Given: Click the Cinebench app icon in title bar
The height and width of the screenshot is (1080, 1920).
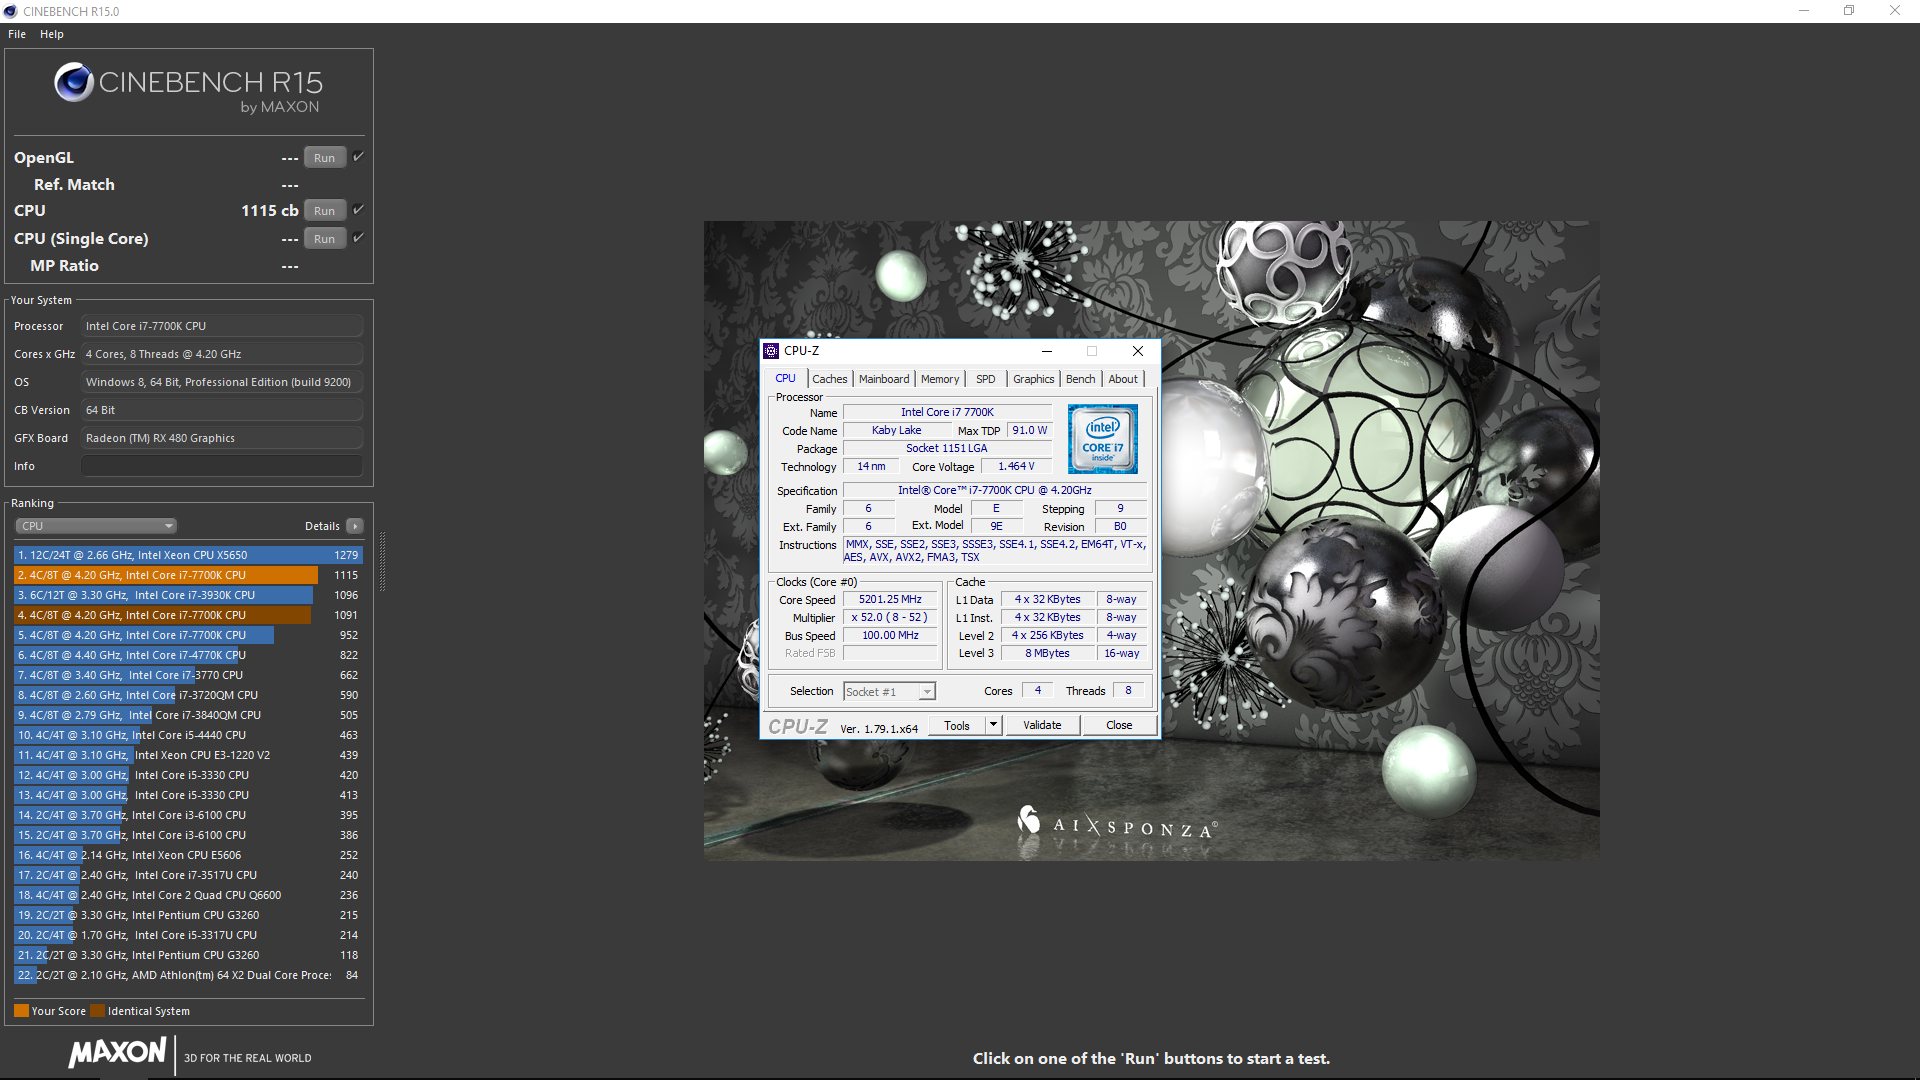Looking at the screenshot, I should 10,11.
